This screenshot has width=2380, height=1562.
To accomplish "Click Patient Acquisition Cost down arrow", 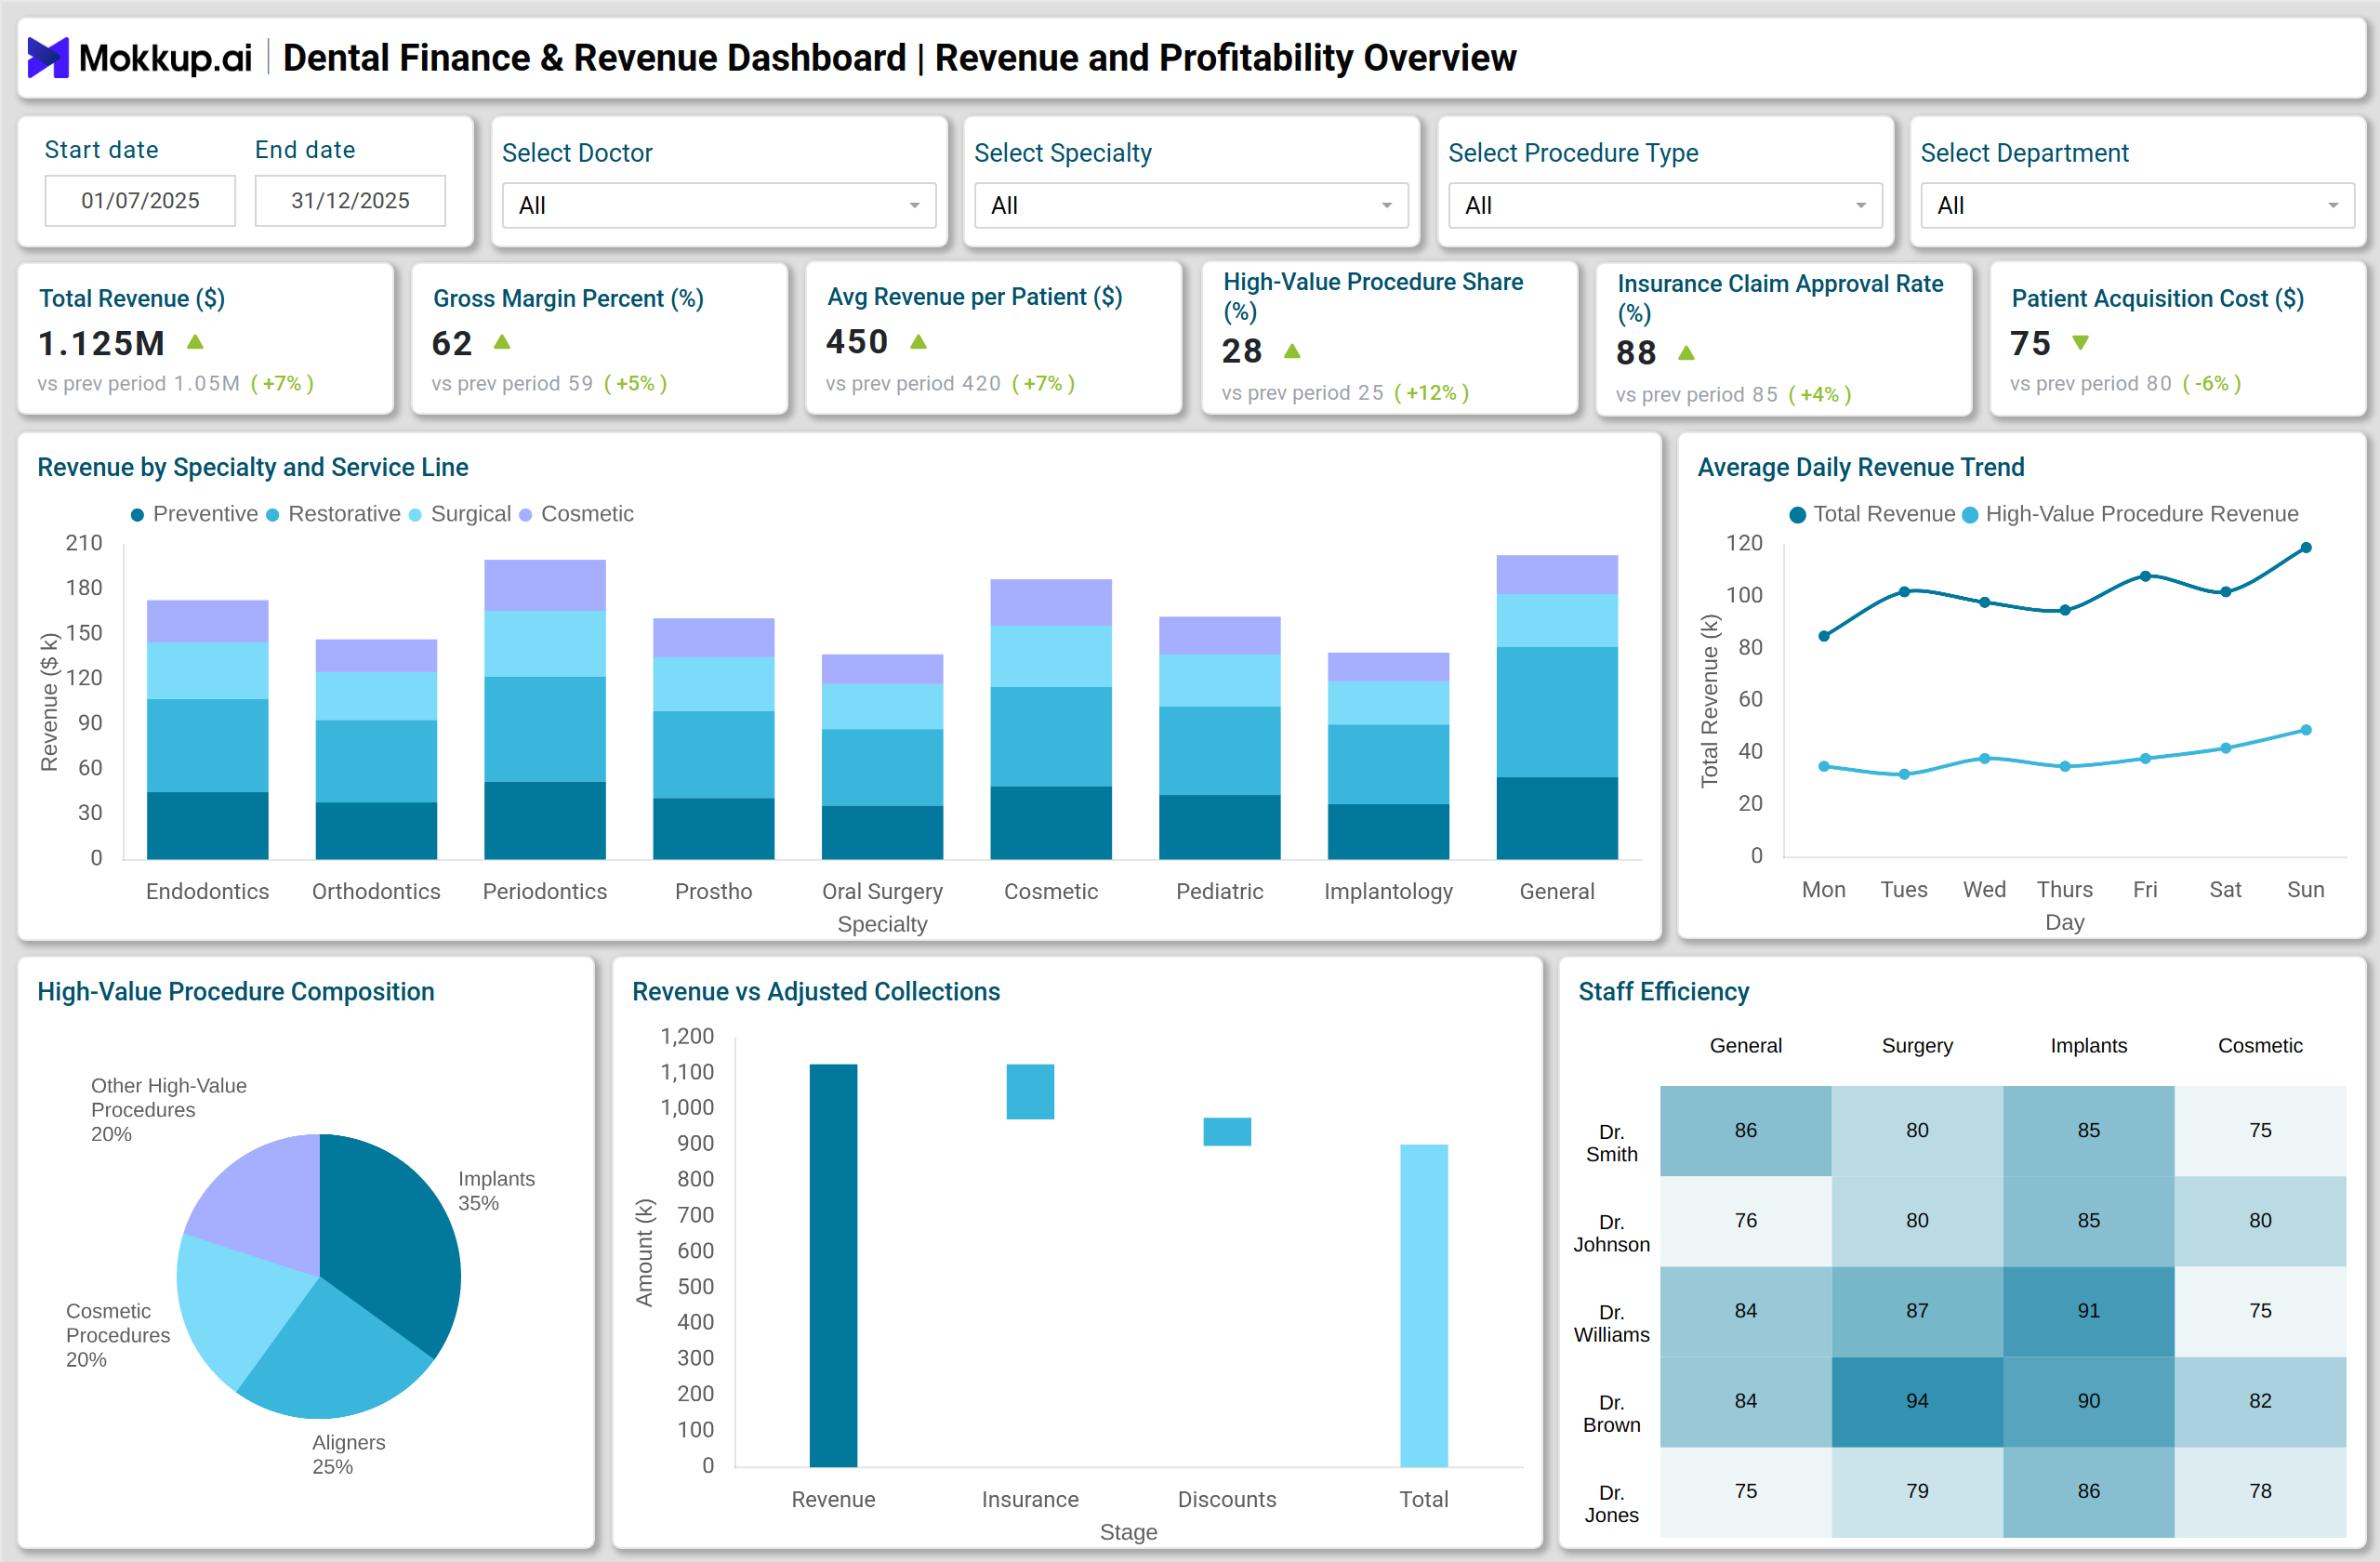I will [2081, 343].
